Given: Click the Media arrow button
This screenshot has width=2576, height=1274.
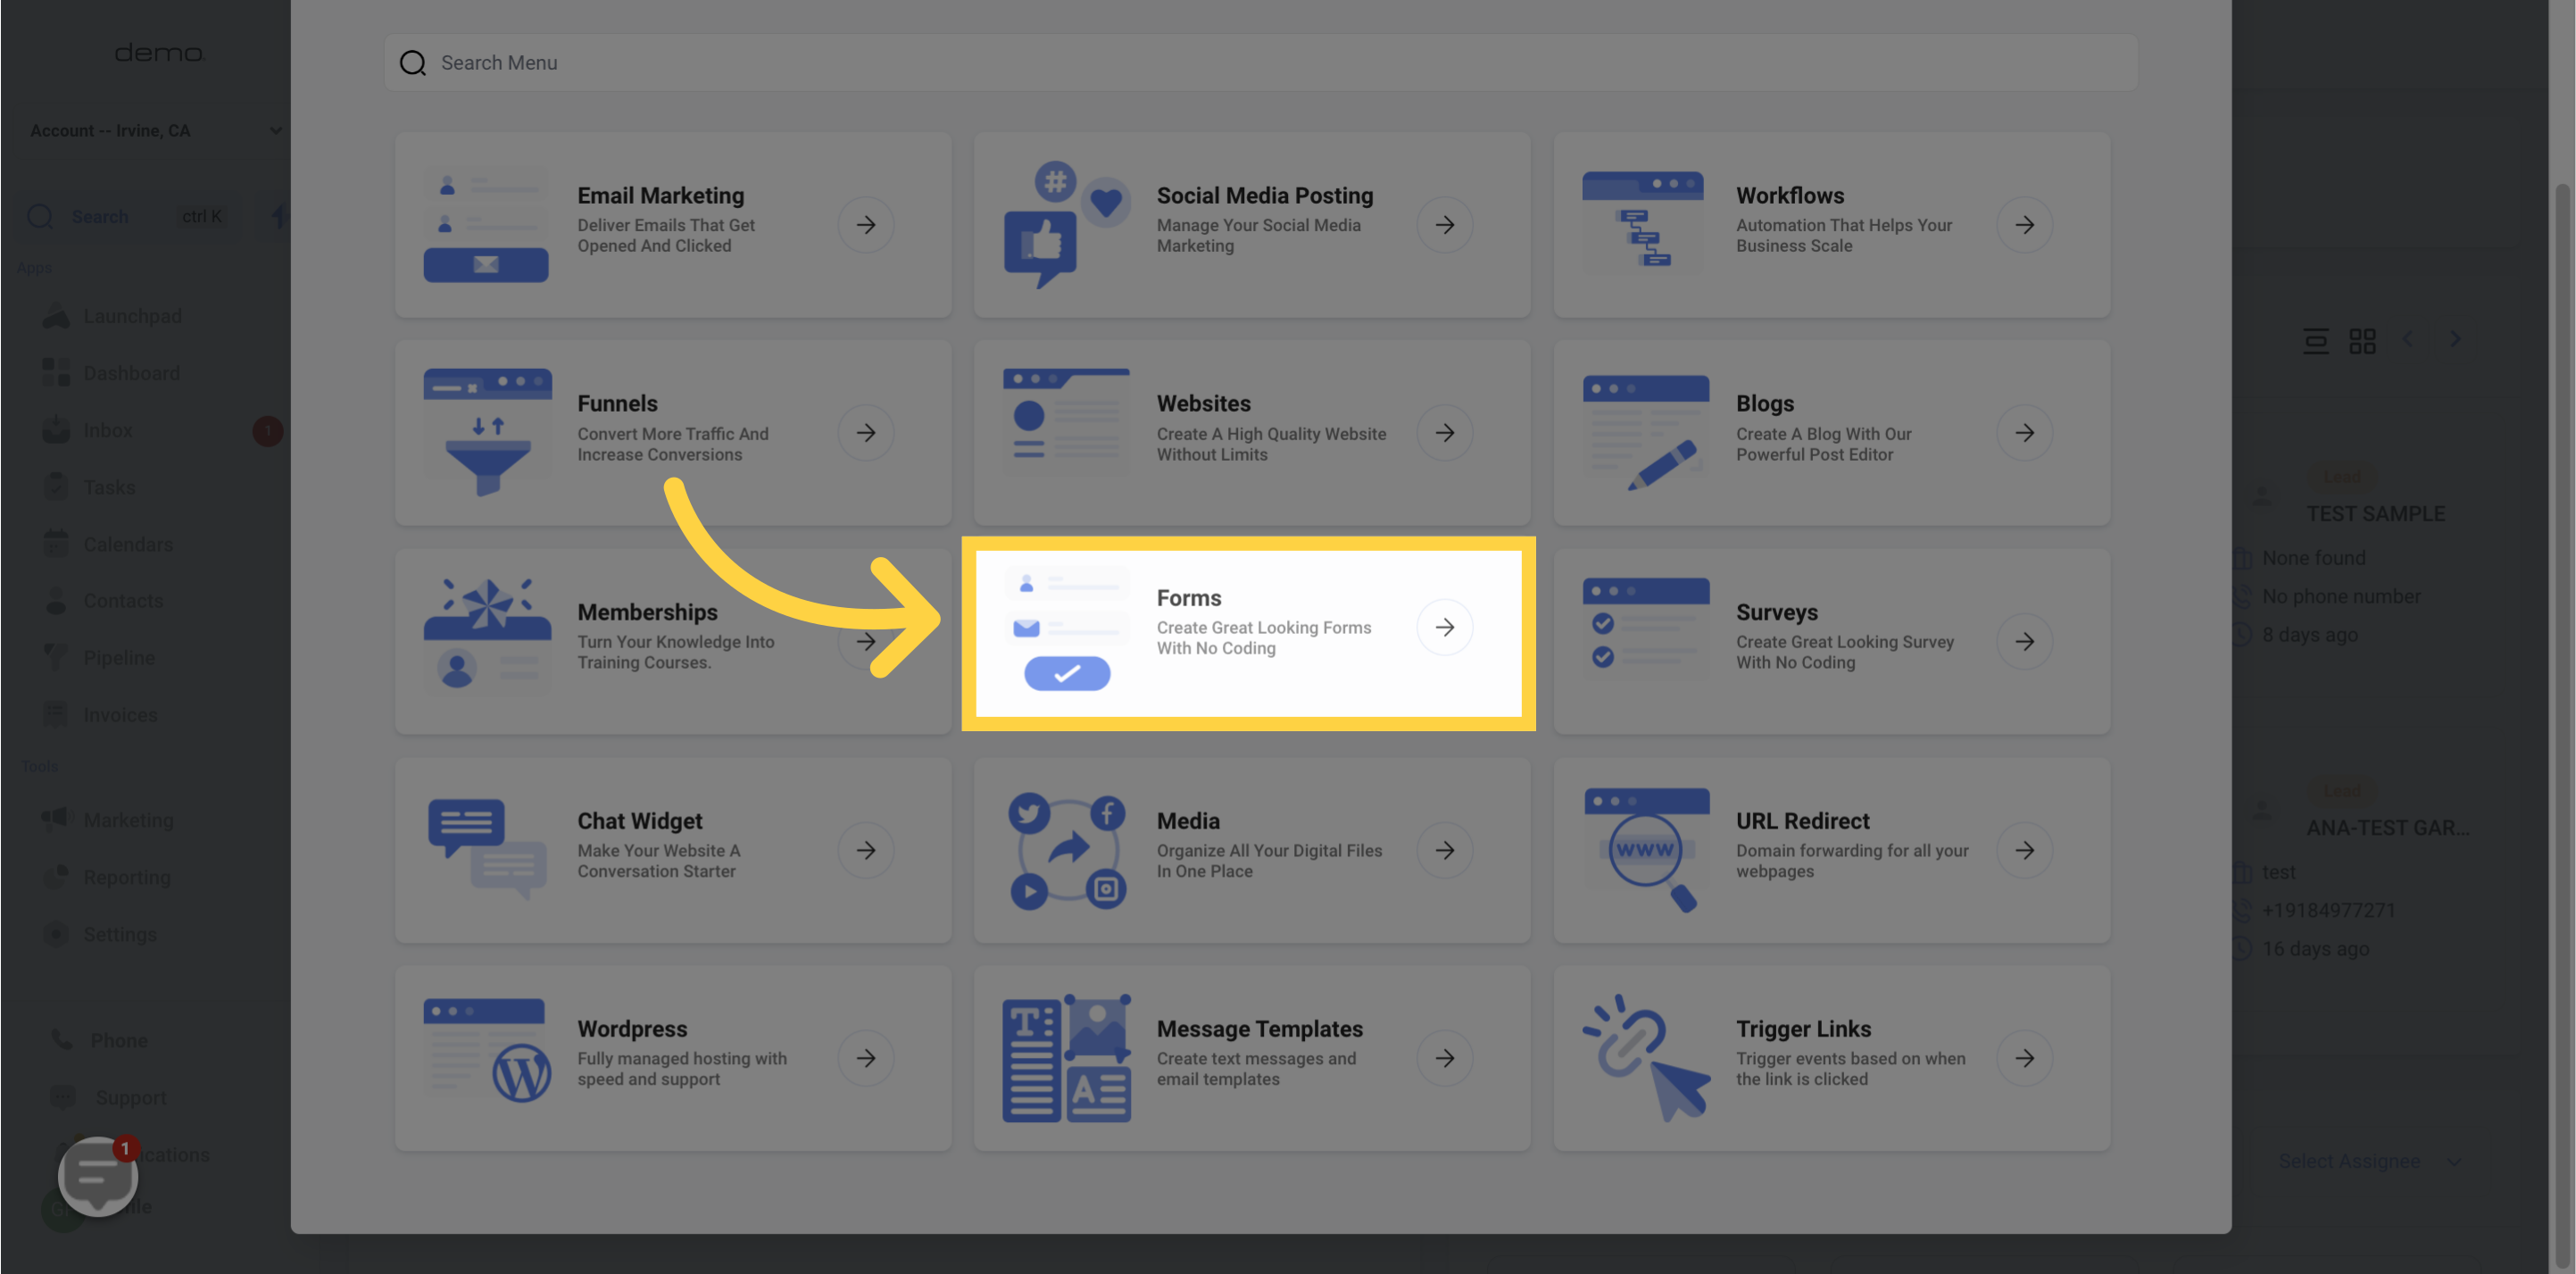Looking at the screenshot, I should tap(1444, 850).
